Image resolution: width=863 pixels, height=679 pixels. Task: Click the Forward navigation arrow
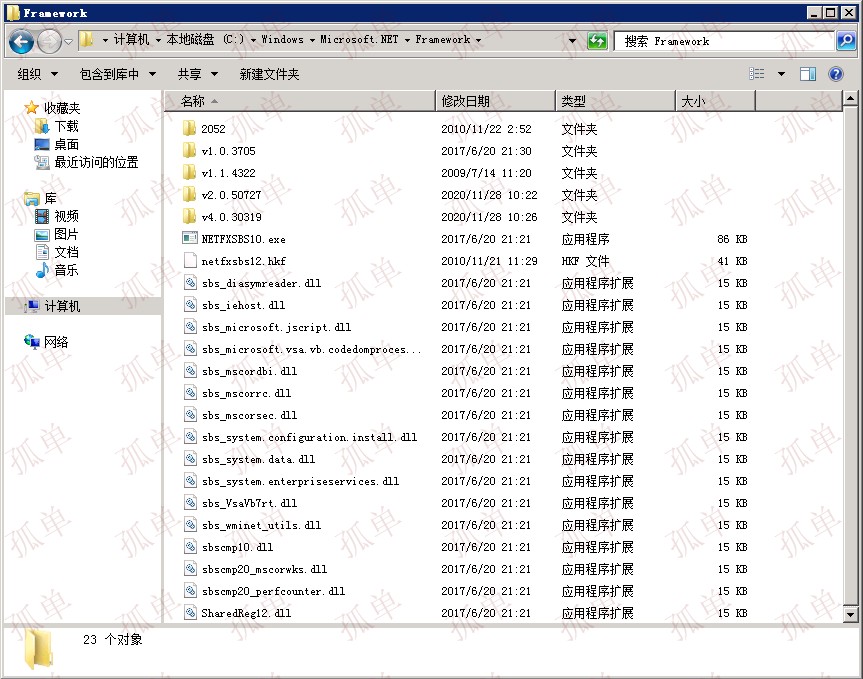tap(50, 41)
